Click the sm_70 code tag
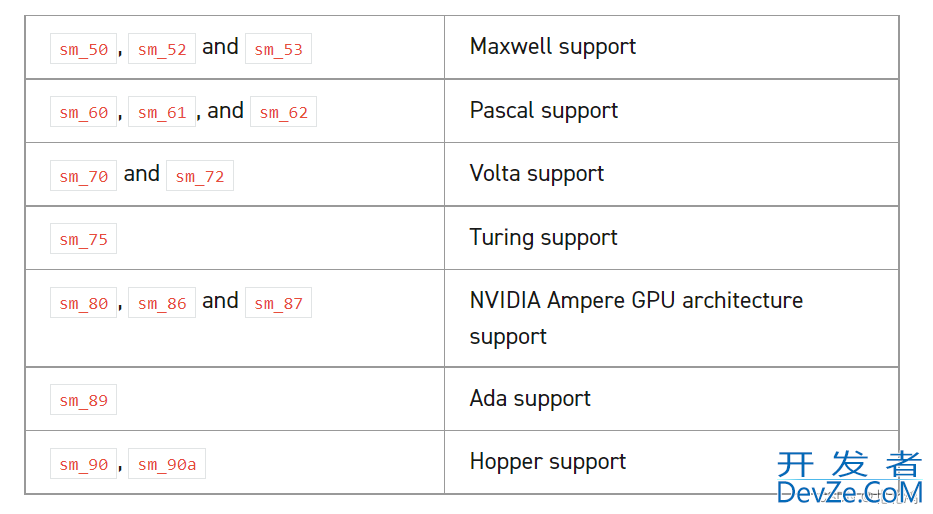Image resolution: width=933 pixels, height=514 pixels. click(83, 175)
